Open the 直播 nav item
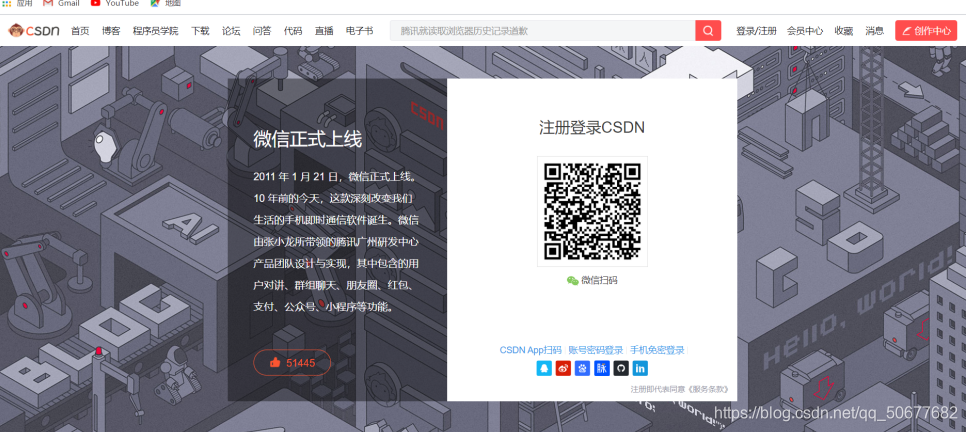 (x=324, y=31)
